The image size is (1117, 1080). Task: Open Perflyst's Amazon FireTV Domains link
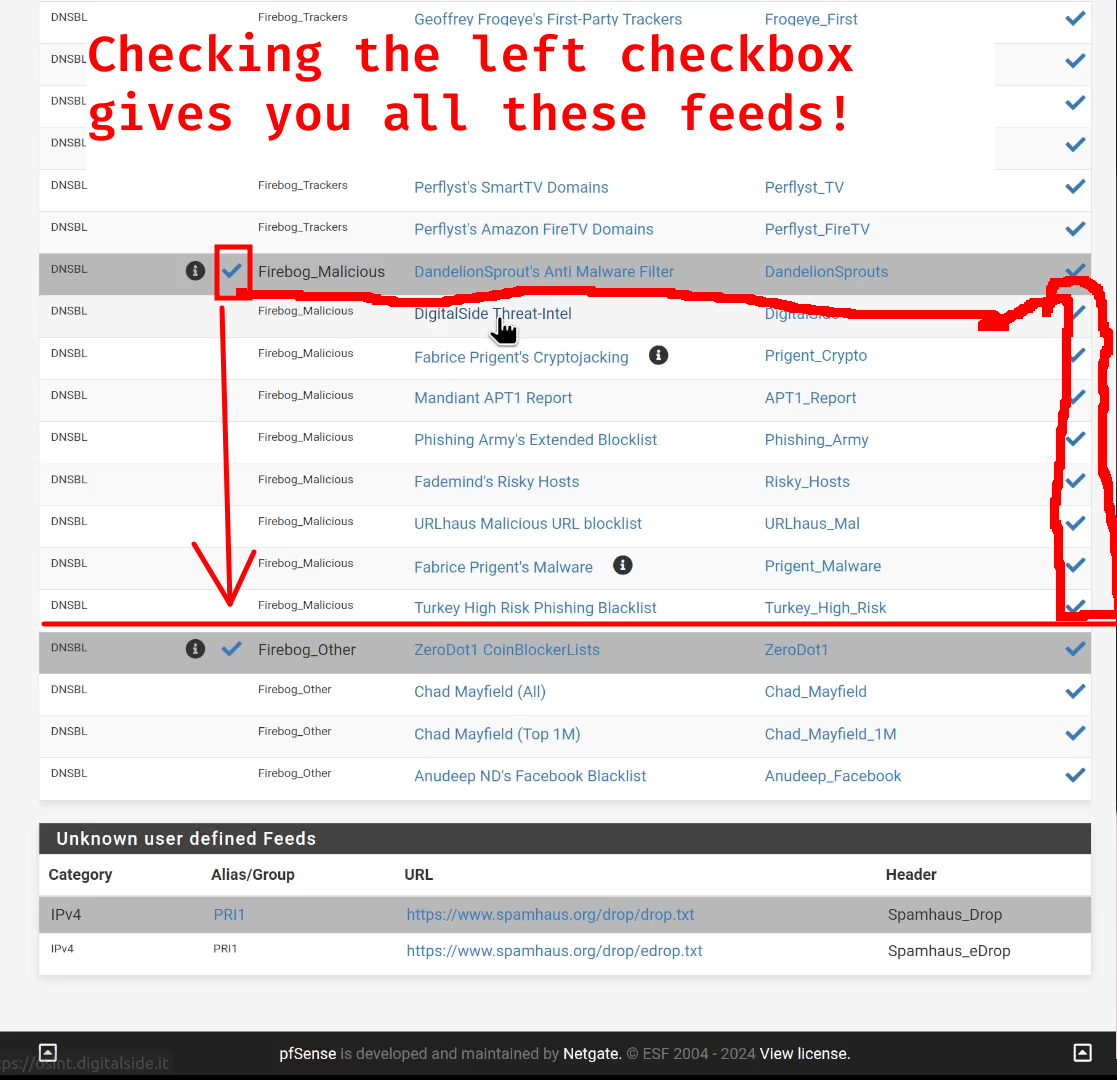[x=534, y=229]
